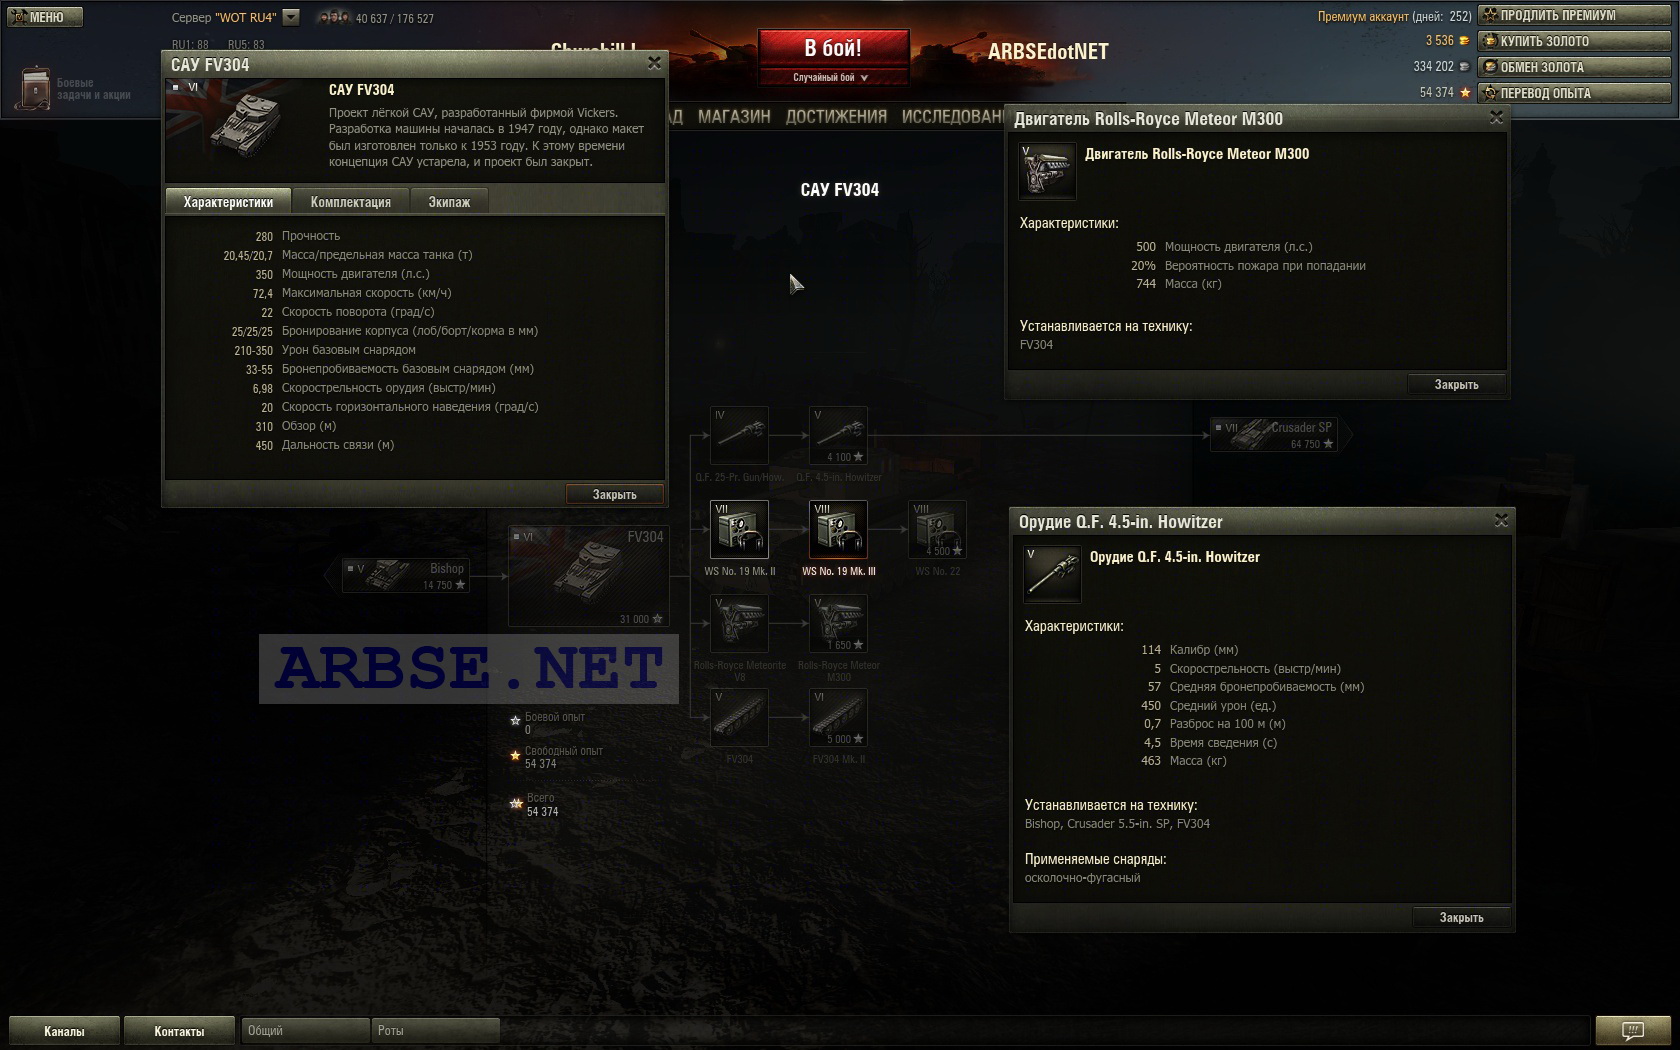This screenshot has height=1050, width=1680.
Task: Close the САУ FV304 window with X
Action: pos(654,63)
